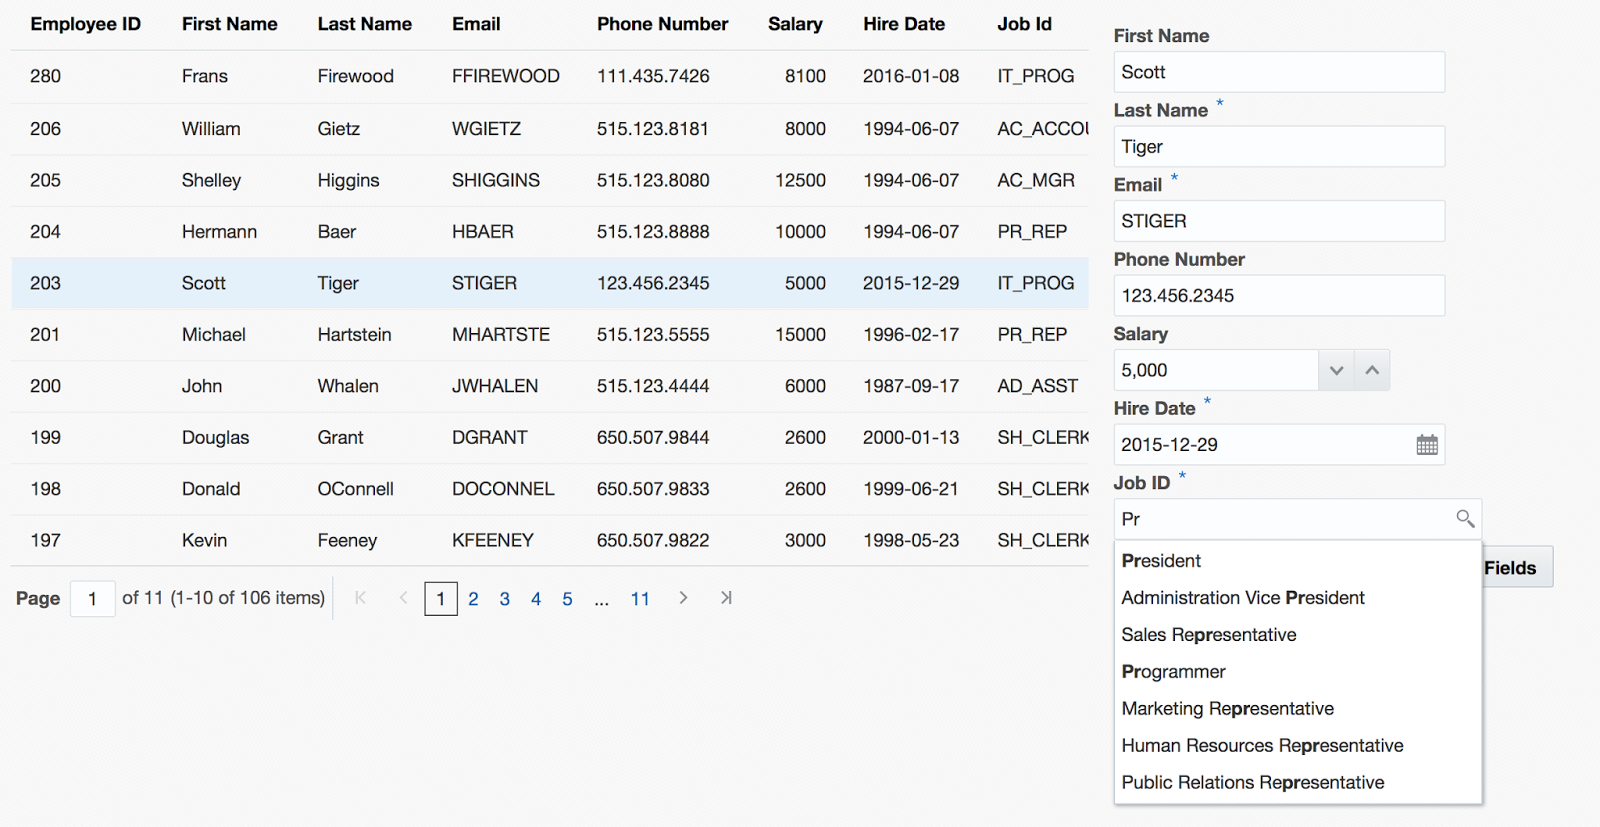Click the Job ID search magnifier icon
The width and height of the screenshot is (1600, 827).
tap(1464, 518)
